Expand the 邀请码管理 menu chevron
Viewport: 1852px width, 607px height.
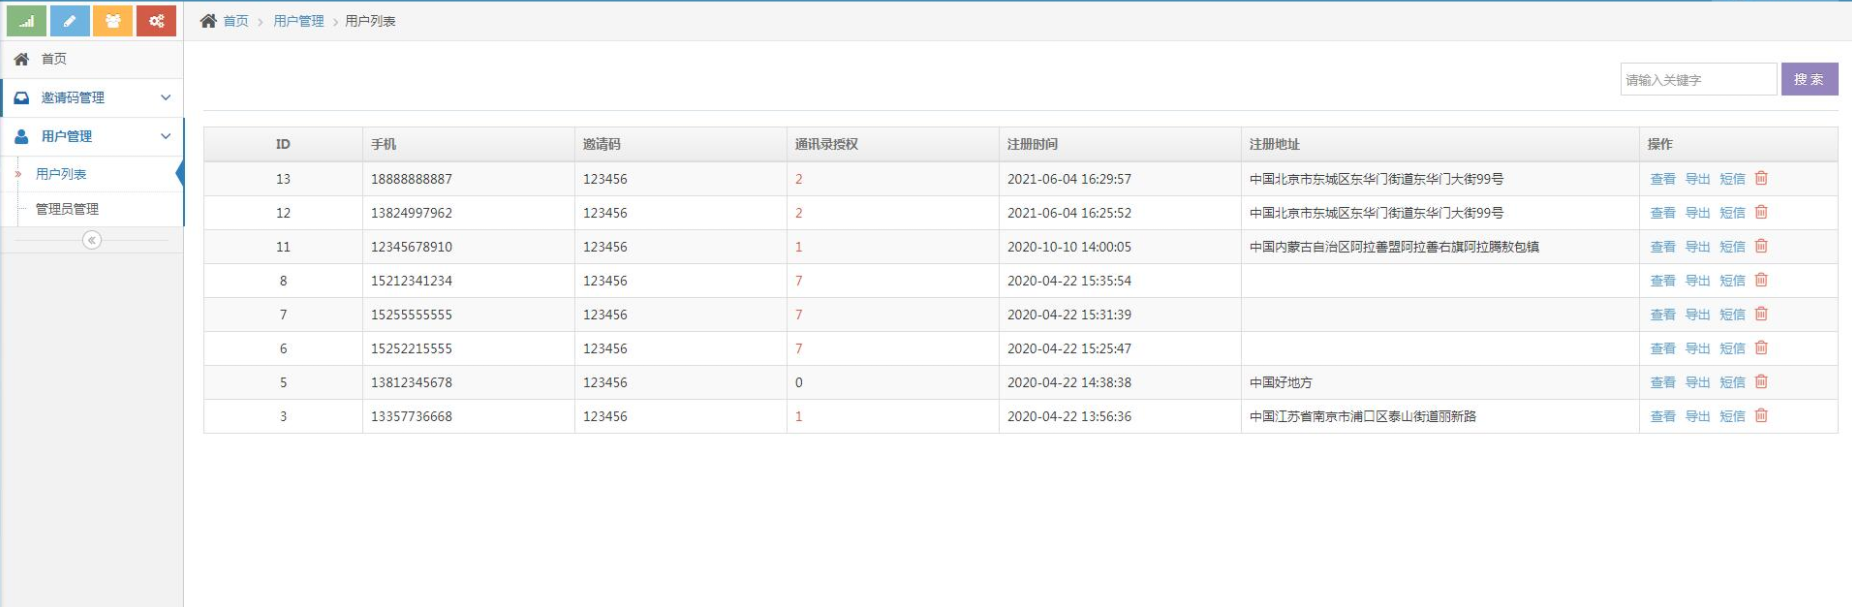(x=166, y=98)
